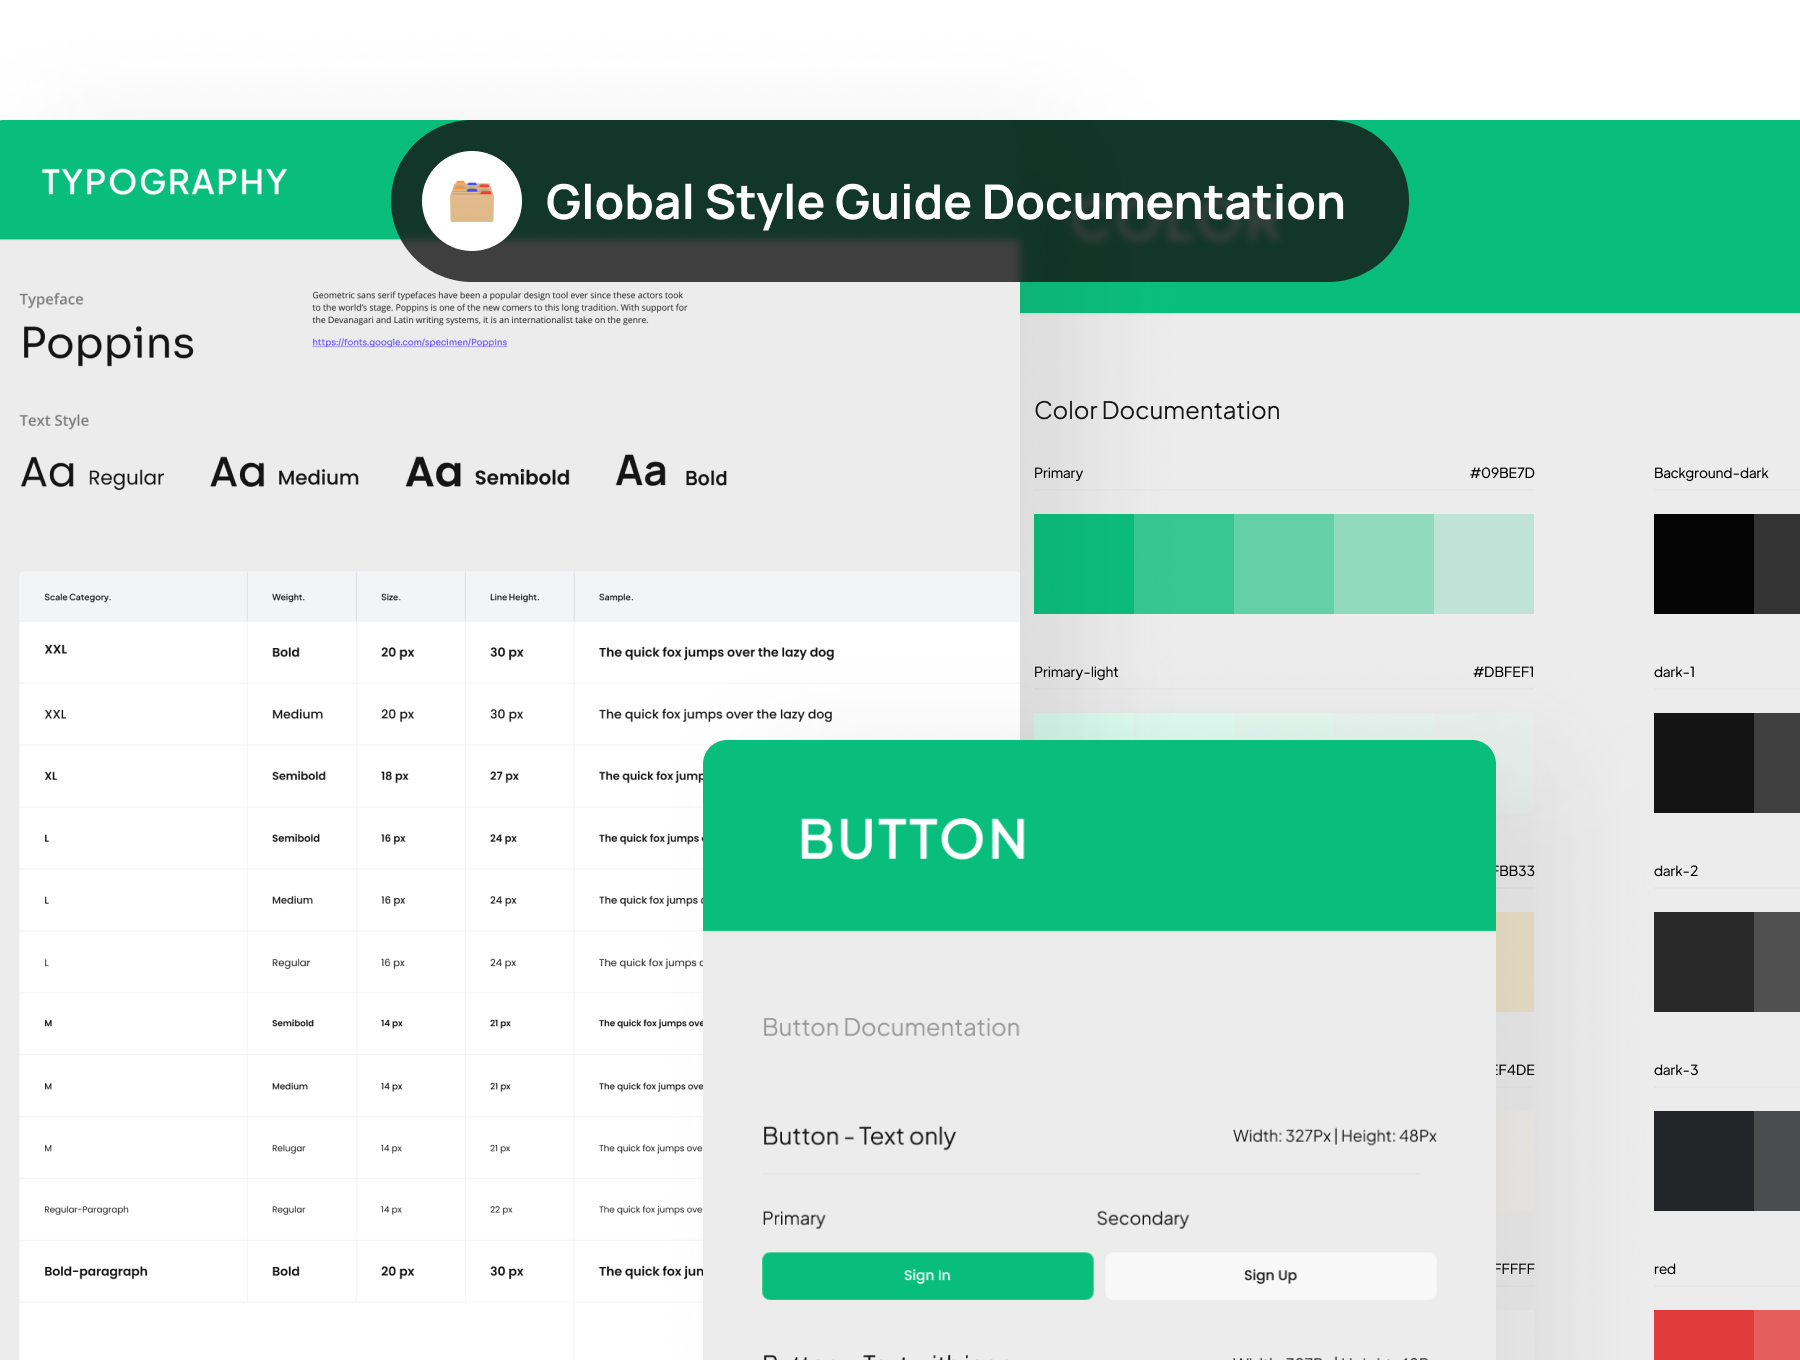Click the Line Height column header

tap(514, 597)
